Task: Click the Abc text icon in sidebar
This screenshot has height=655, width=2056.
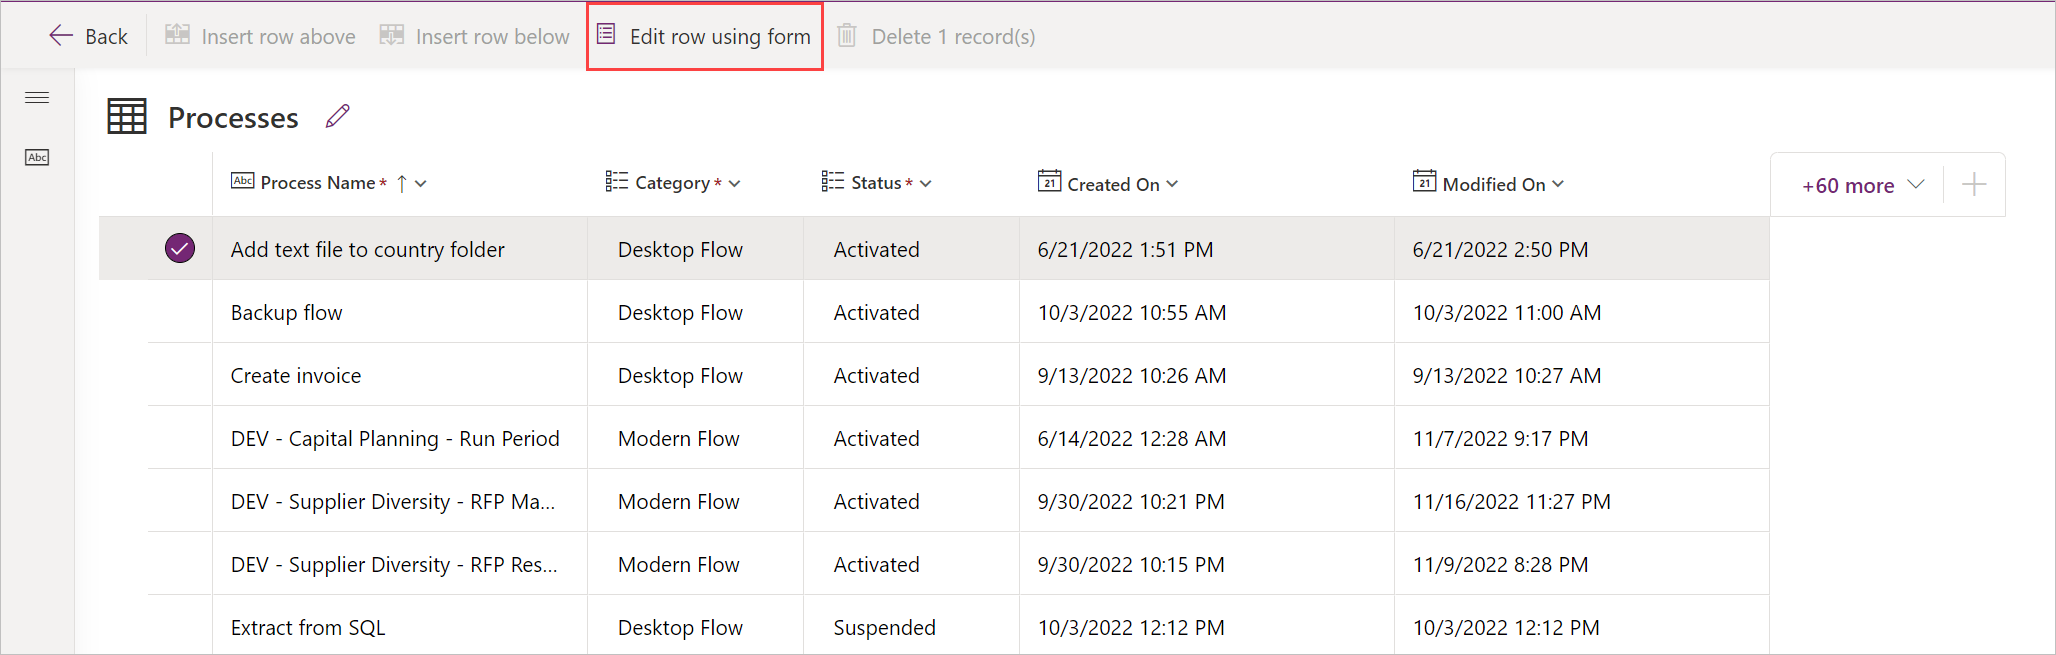Action: 37,158
